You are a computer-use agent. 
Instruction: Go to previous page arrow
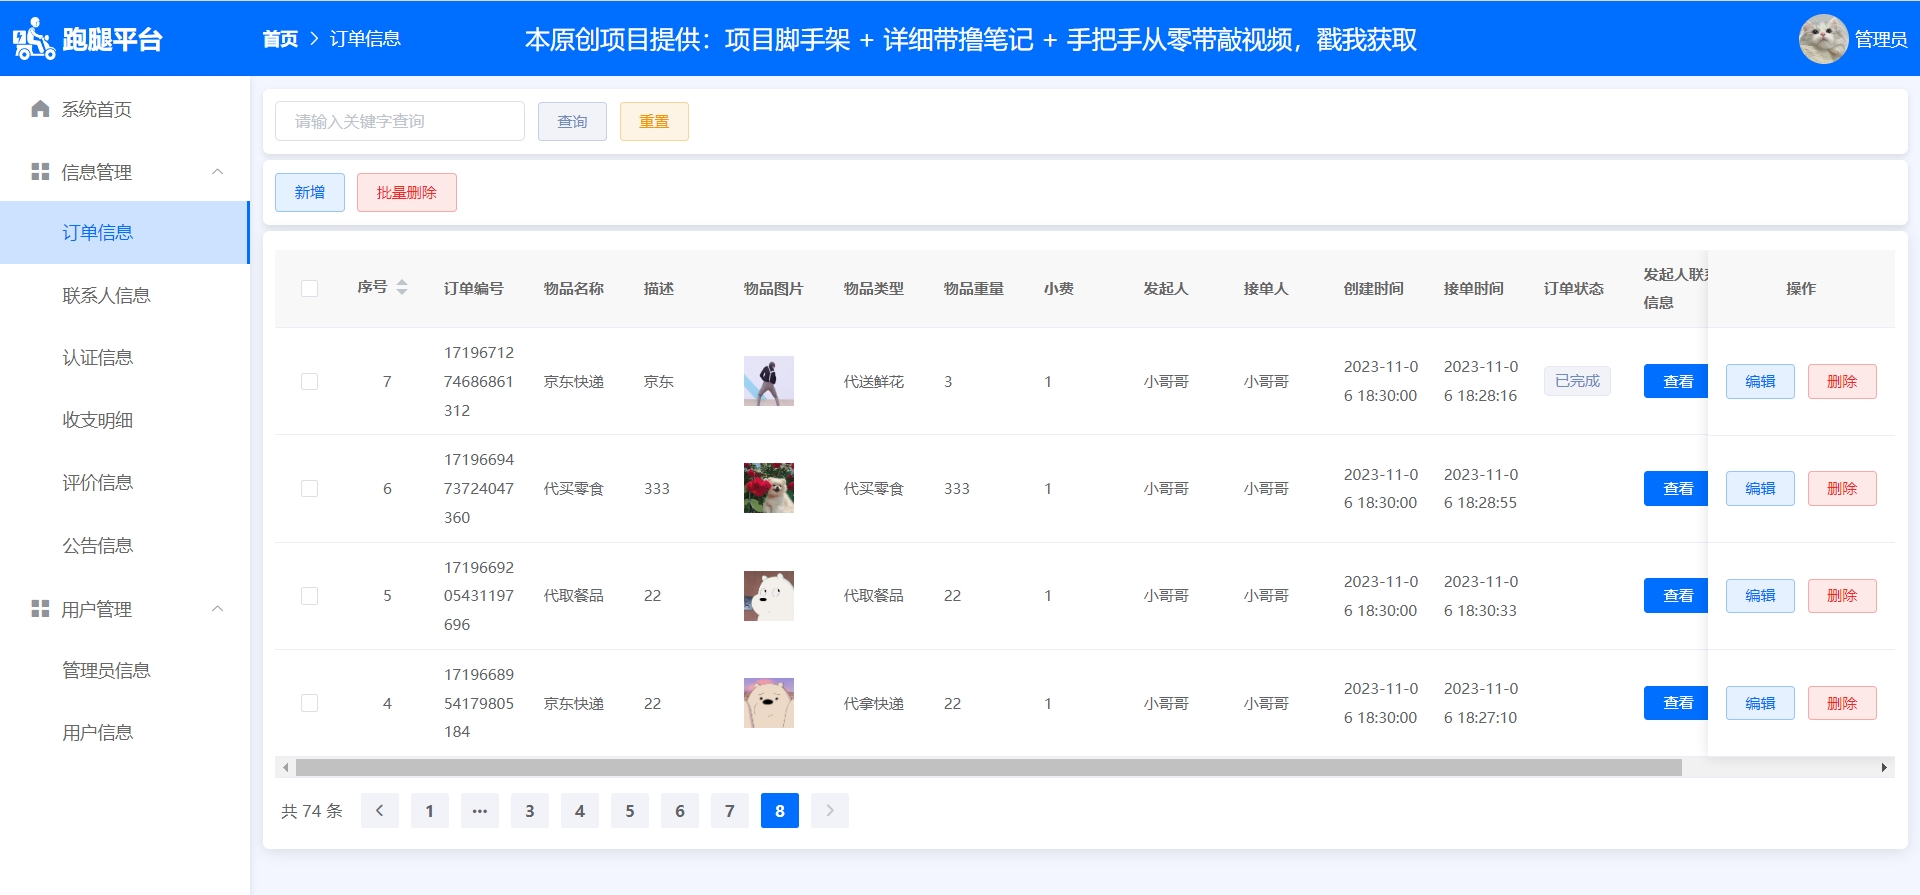(x=380, y=811)
